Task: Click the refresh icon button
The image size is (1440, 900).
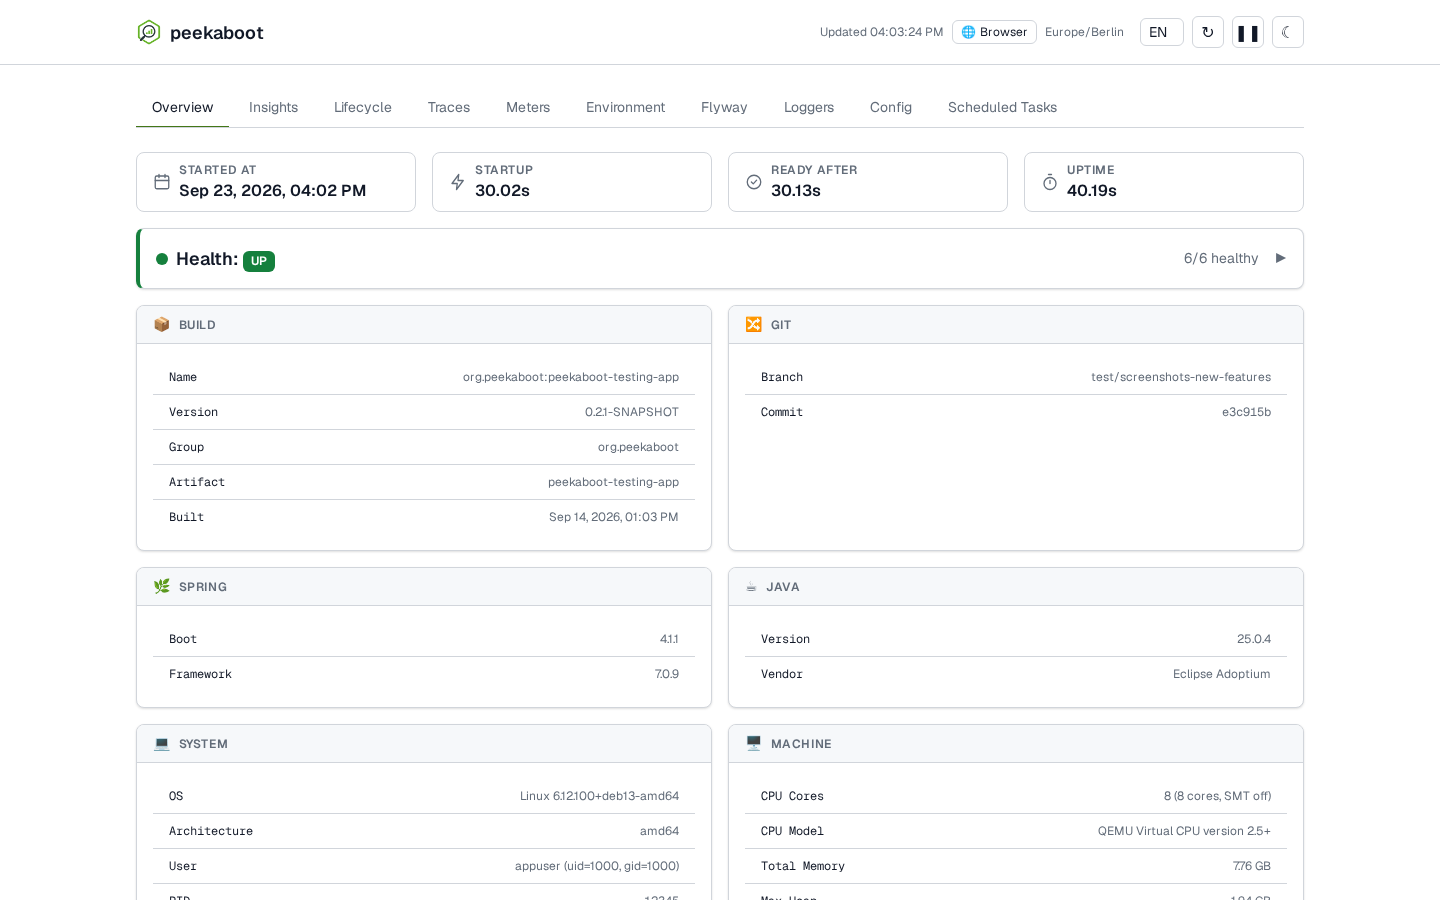Action: 1208,32
